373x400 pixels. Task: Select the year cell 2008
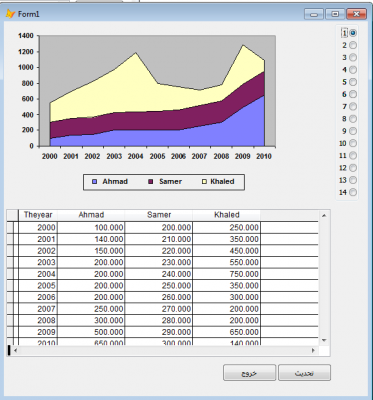tap(38, 320)
